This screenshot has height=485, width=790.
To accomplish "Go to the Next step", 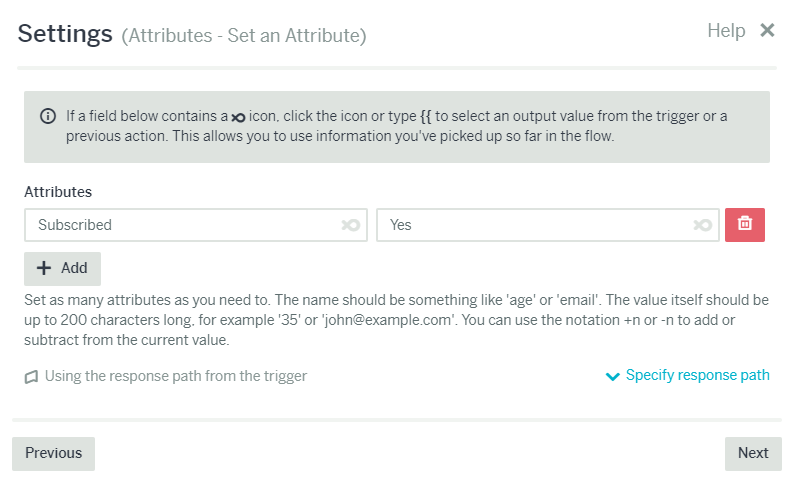I will click(x=753, y=453).
